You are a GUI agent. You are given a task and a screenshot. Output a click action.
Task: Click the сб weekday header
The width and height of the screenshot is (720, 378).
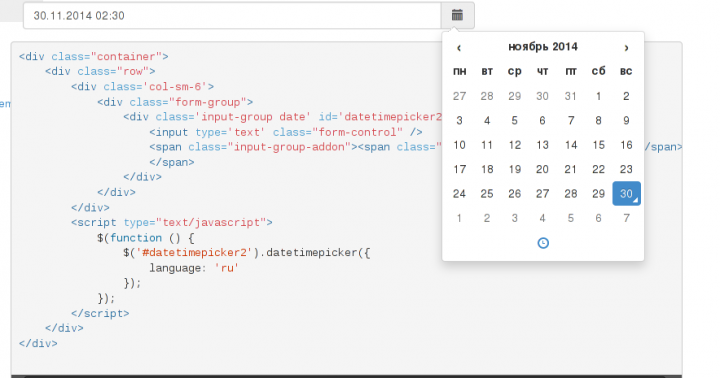click(x=598, y=71)
